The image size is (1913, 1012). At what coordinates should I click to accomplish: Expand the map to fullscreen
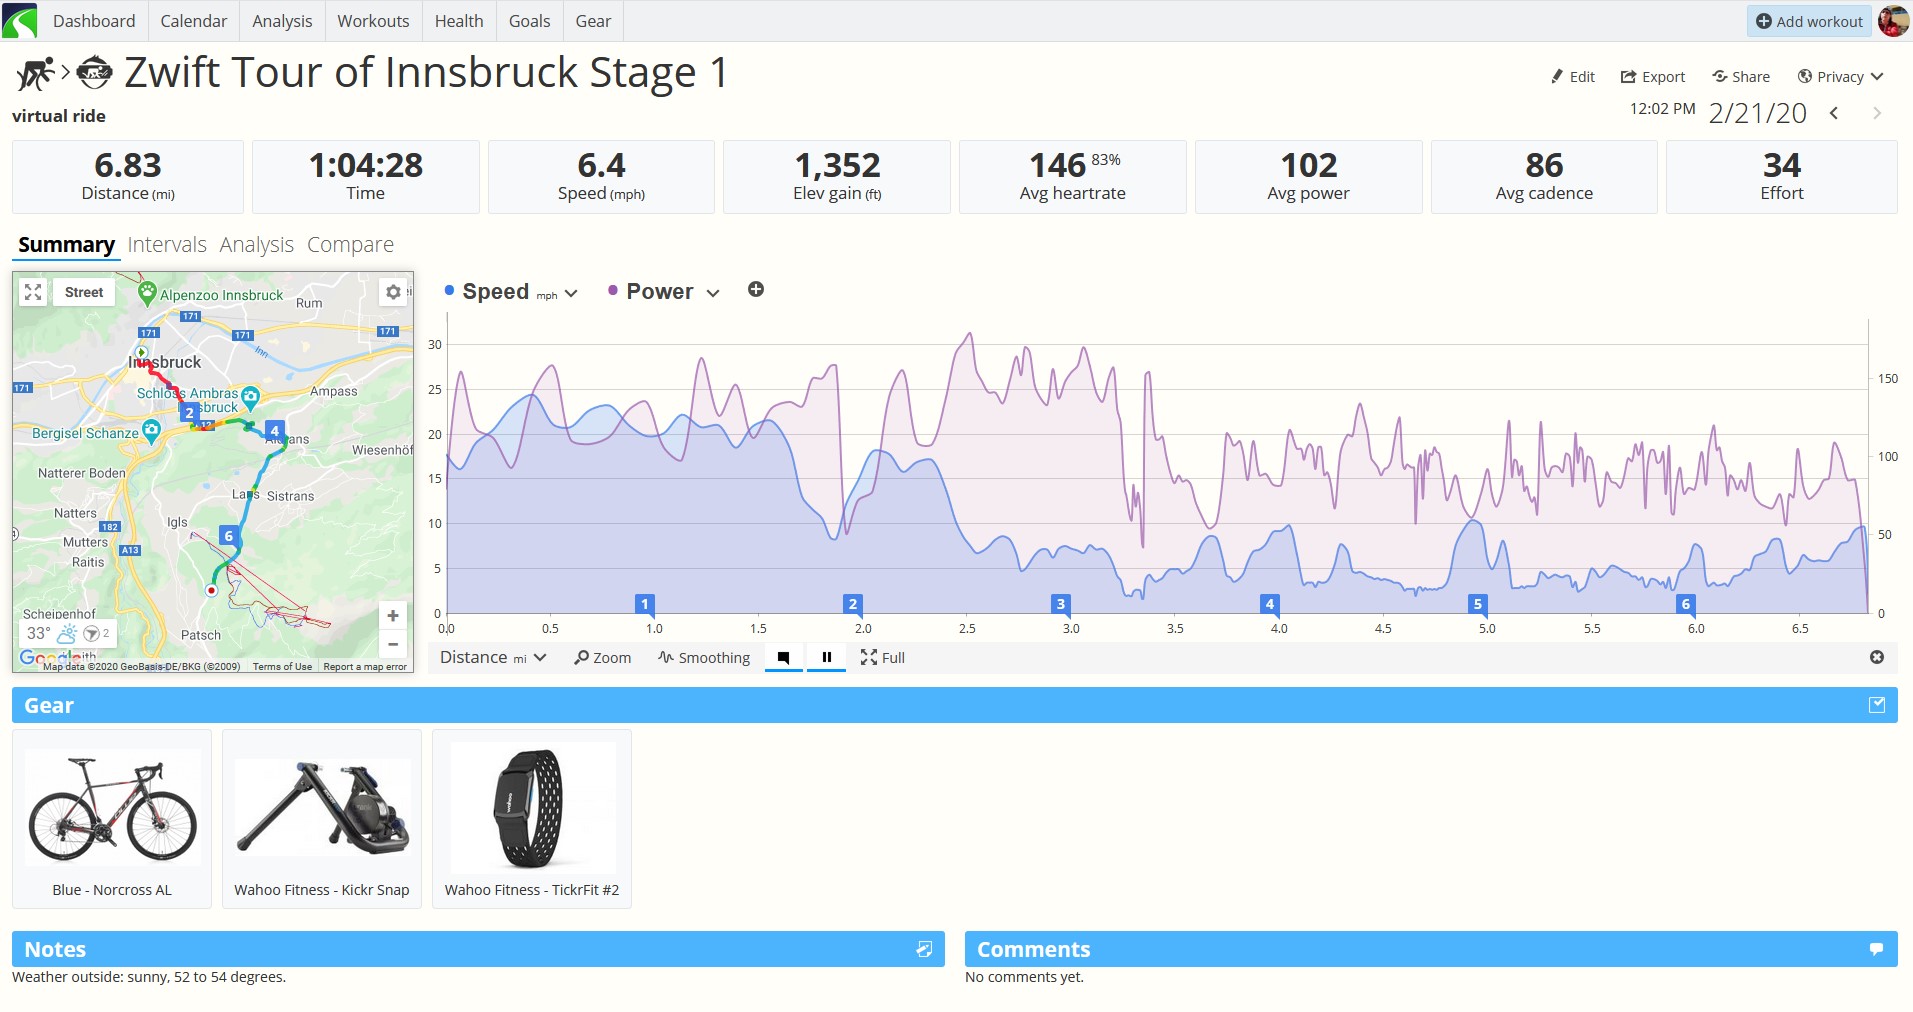(33, 292)
